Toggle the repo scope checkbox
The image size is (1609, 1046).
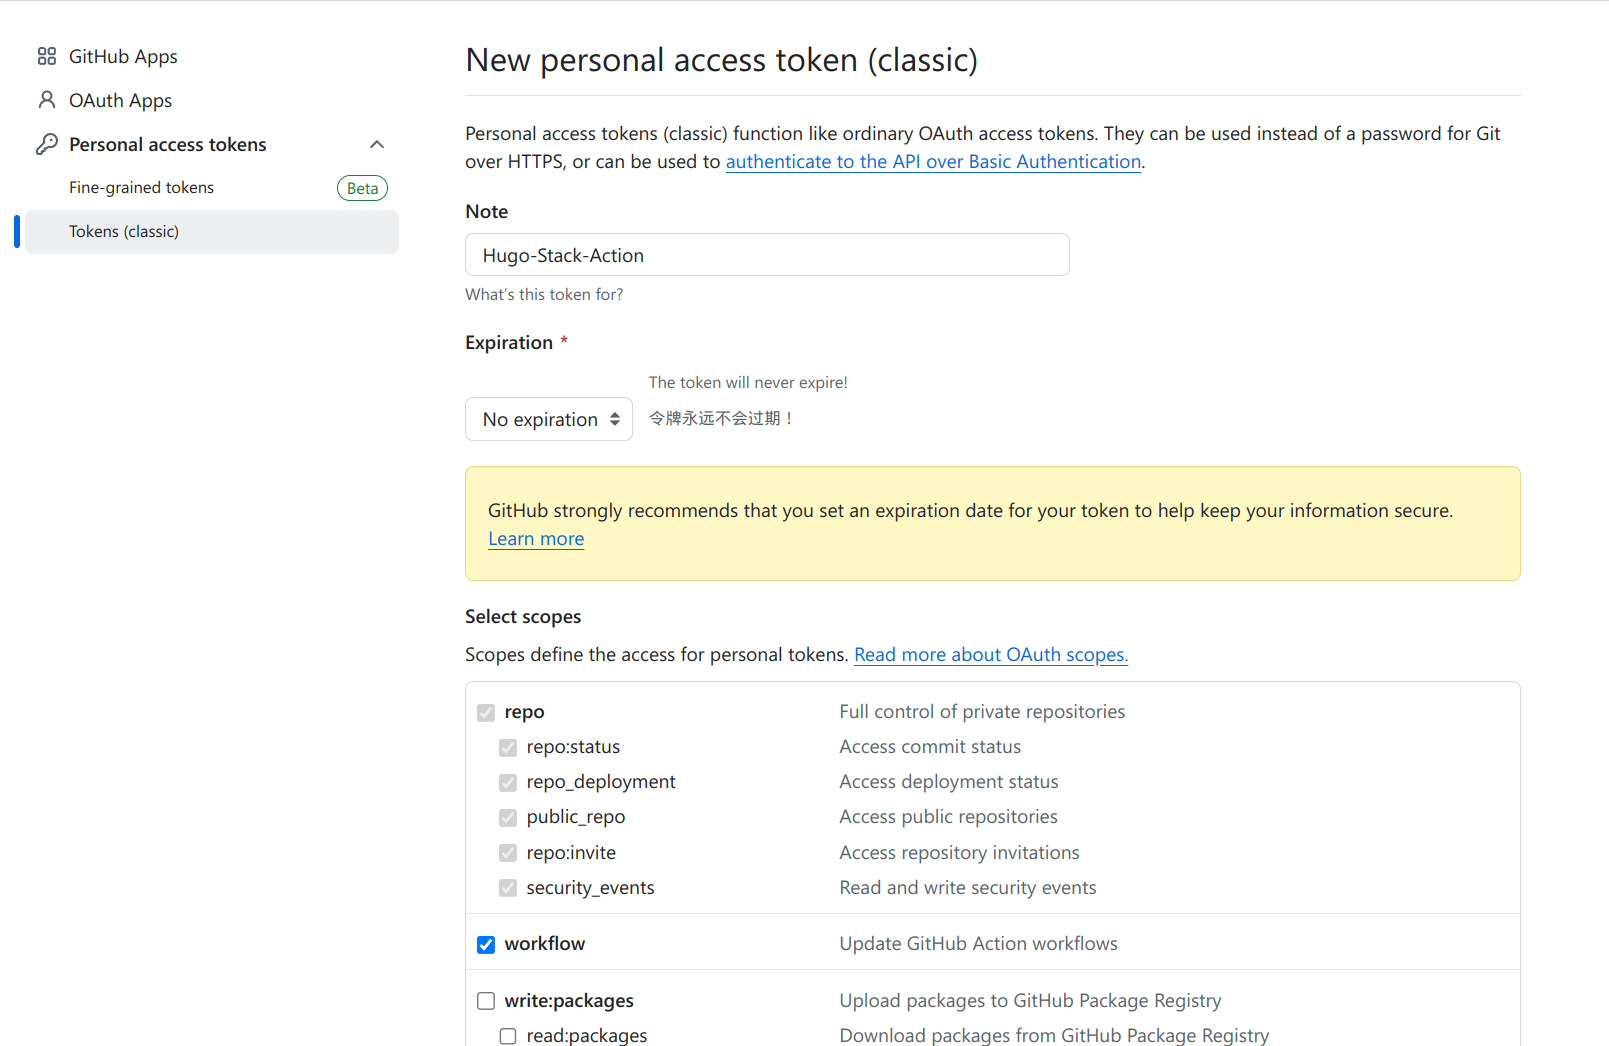(x=486, y=713)
